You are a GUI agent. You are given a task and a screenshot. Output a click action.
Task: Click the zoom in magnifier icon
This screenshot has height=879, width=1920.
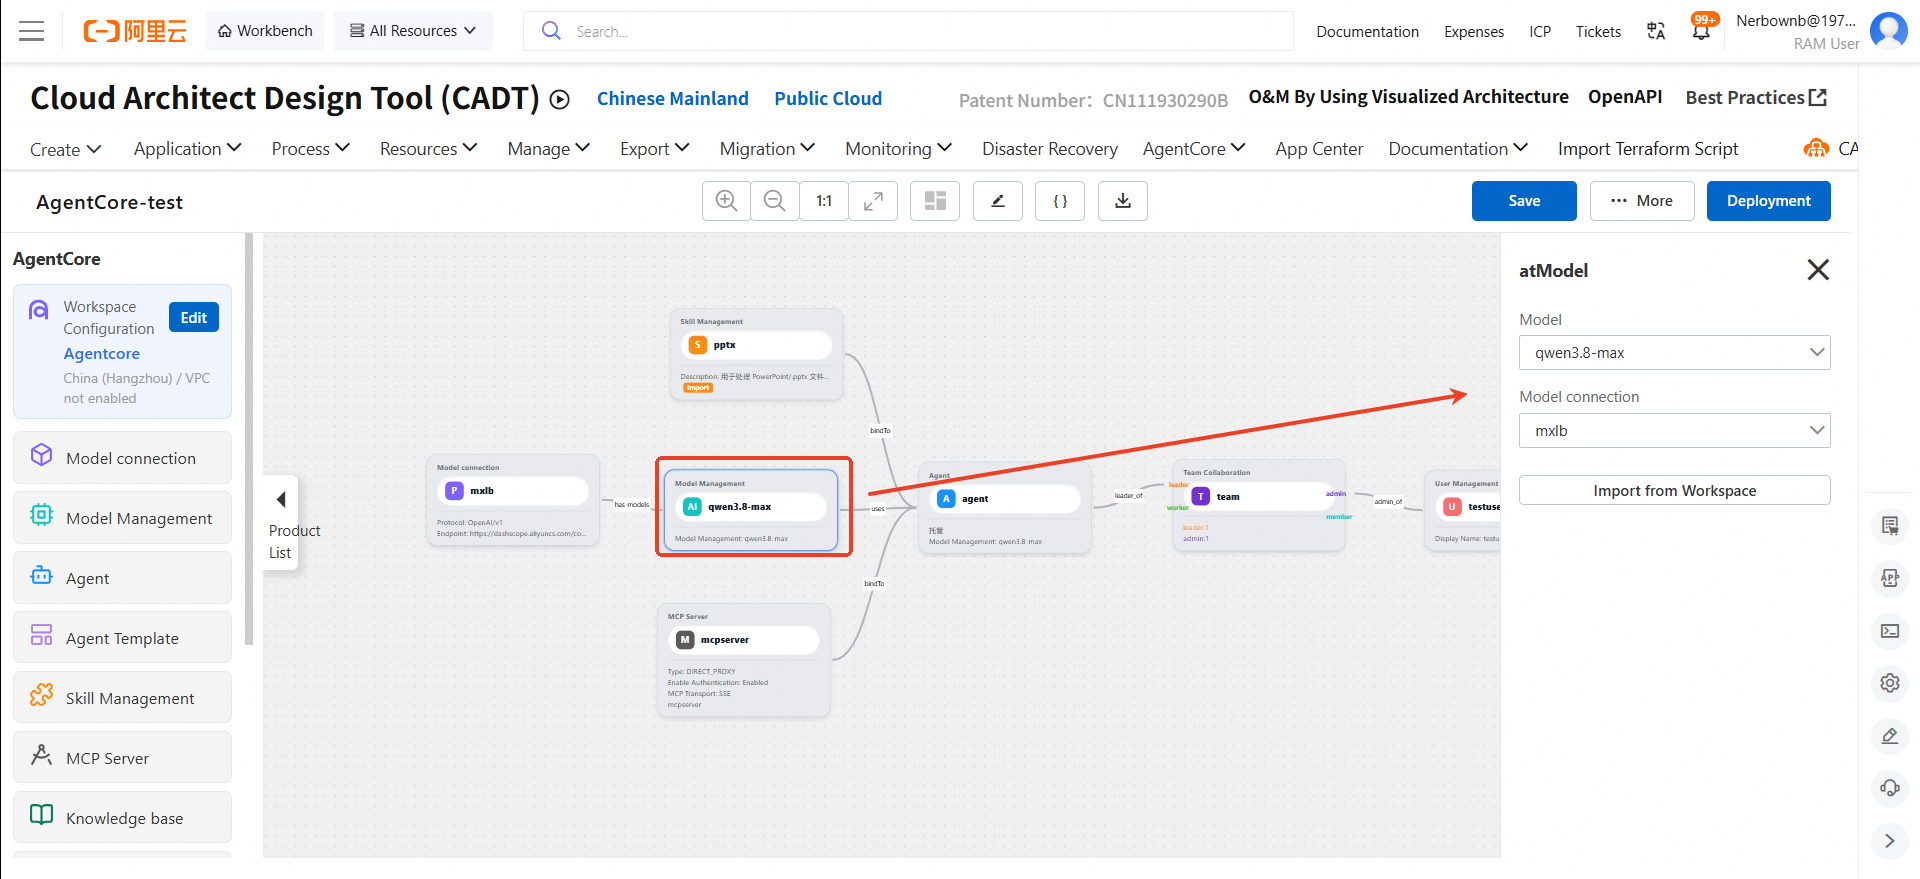coord(727,201)
